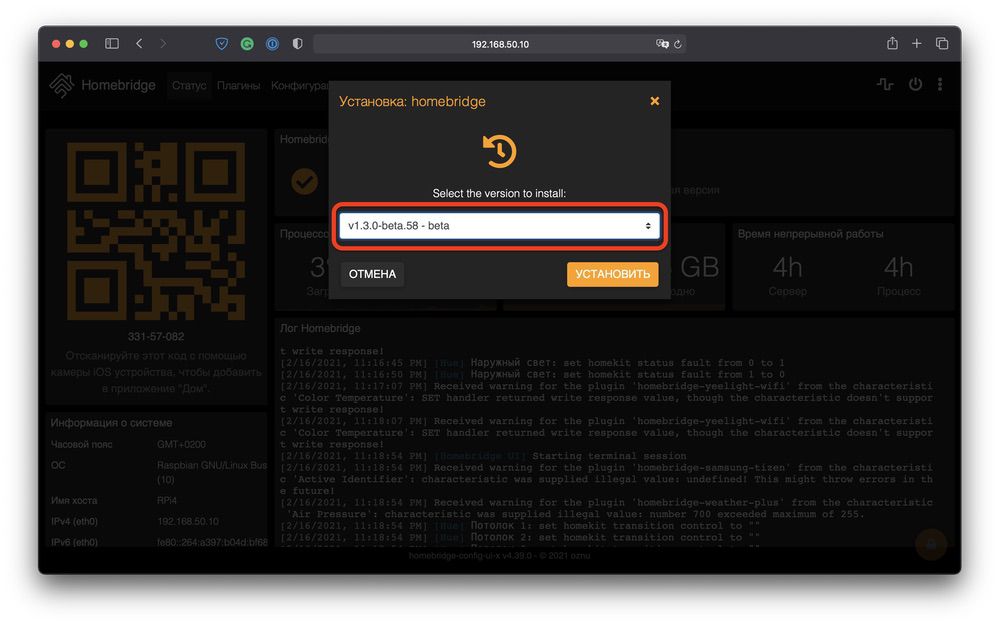The height and width of the screenshot is (625, 1000).
Task: Click the Время непрерывной работы heading
Action: pyautogui.click(x=811, y=234)
